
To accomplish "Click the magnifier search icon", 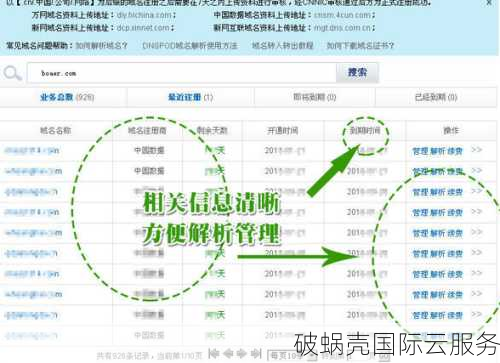I will (x=12, y=73).
